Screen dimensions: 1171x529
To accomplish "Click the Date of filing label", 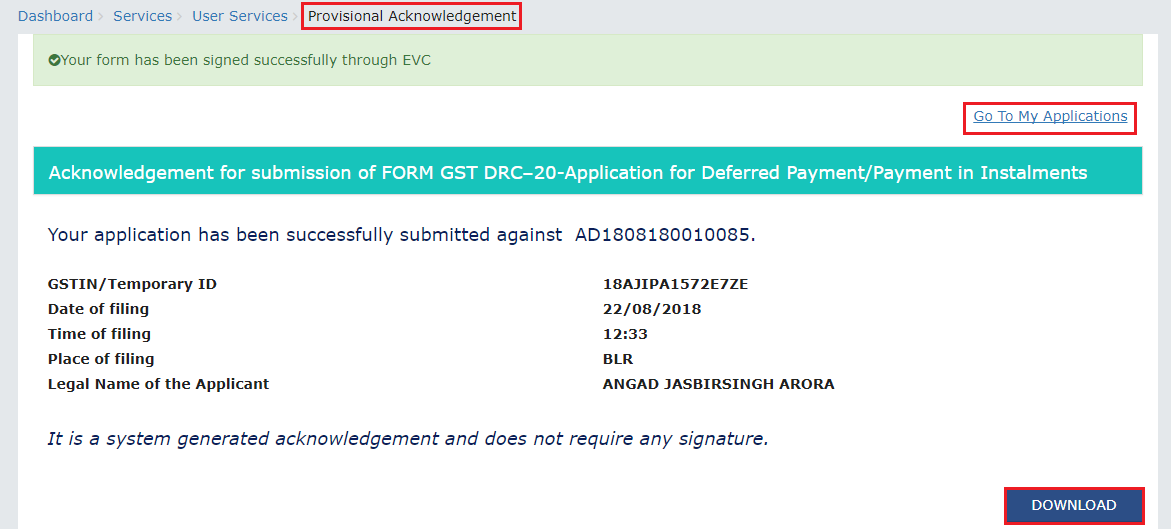I will pyautogui.click(x=98, y=309).
